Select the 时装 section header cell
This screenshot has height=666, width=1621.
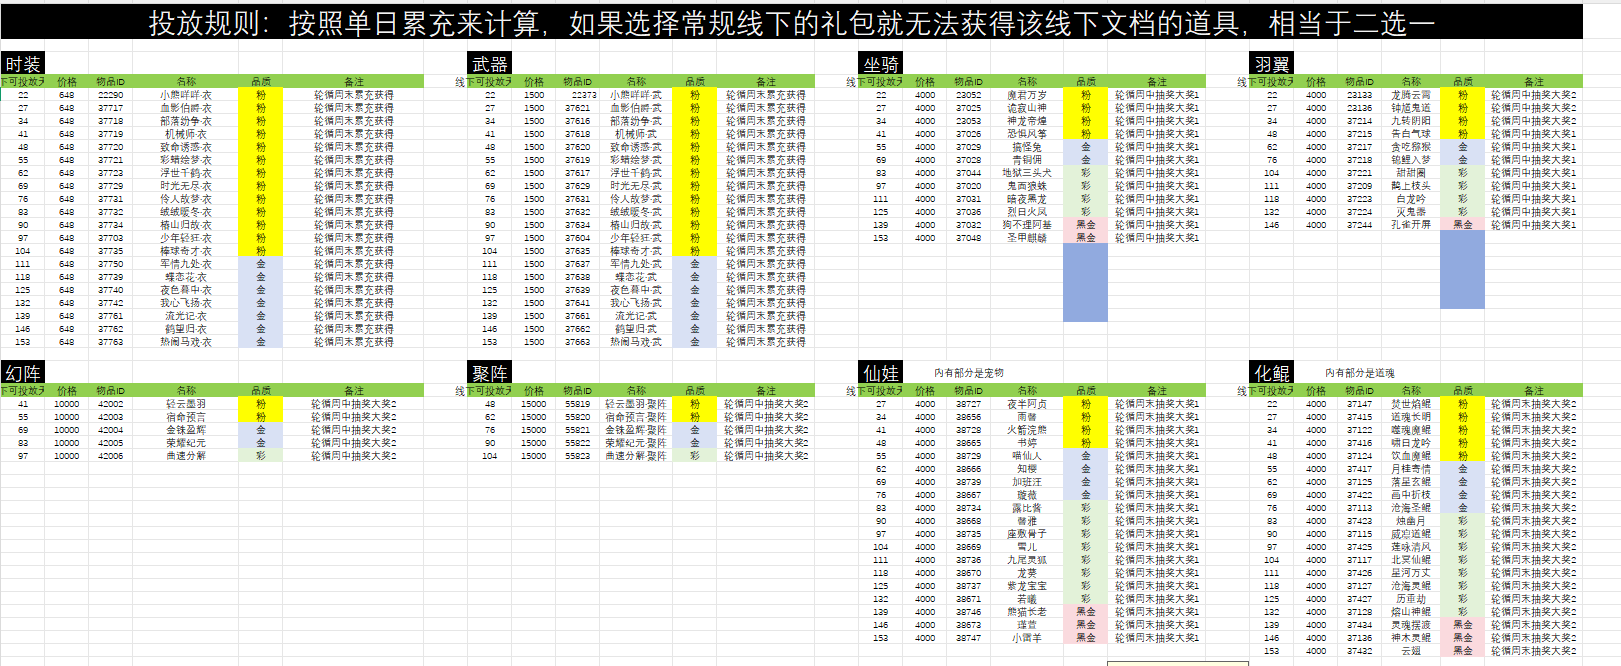[x=23, y=64]
